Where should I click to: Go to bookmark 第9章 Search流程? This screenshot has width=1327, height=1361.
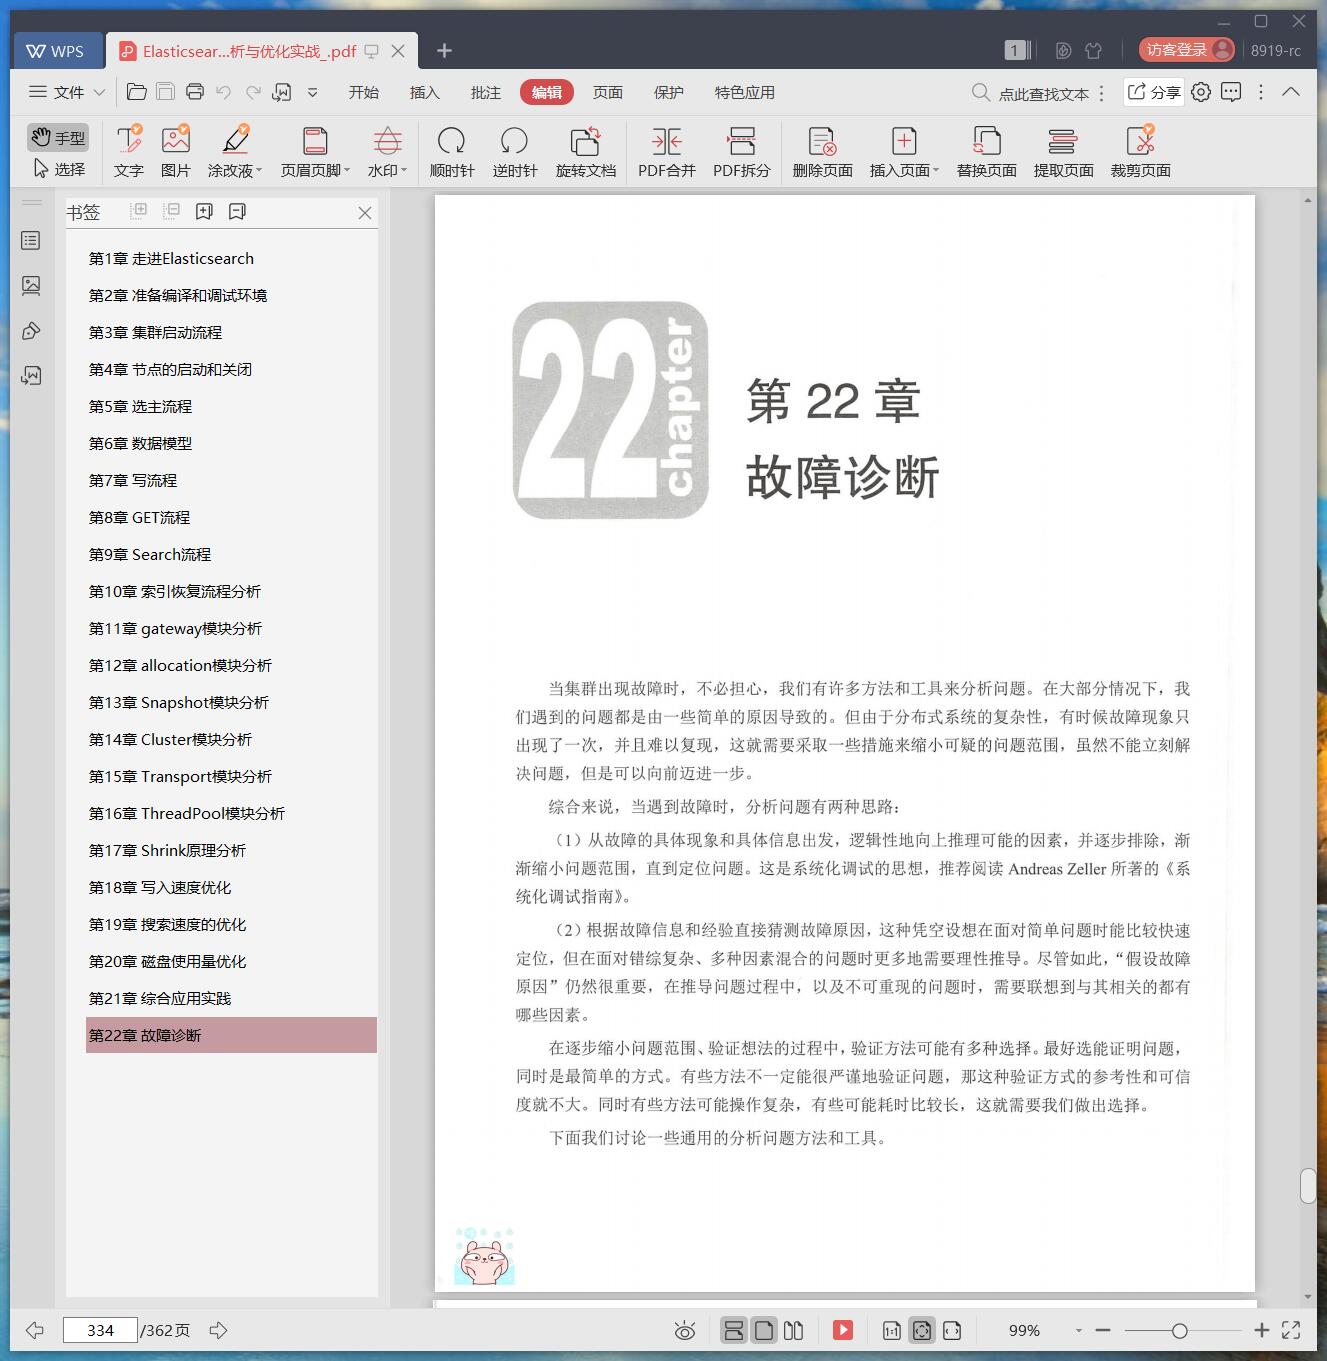pyautogui.click(x=150, y=554)
